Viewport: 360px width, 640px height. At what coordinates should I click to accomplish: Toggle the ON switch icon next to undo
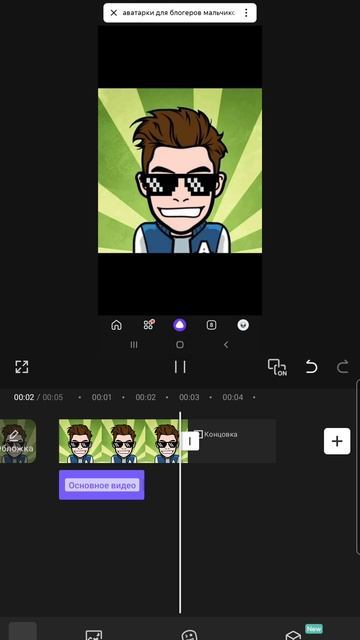(x=277, y=367)
